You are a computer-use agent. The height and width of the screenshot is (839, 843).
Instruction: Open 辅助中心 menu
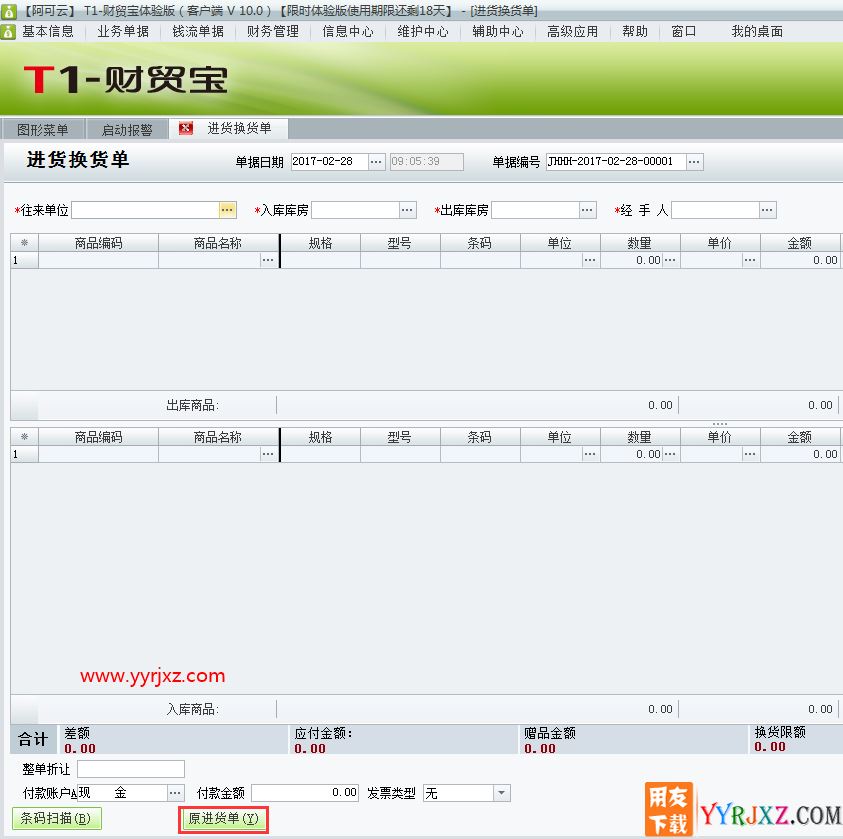(498, 32)
